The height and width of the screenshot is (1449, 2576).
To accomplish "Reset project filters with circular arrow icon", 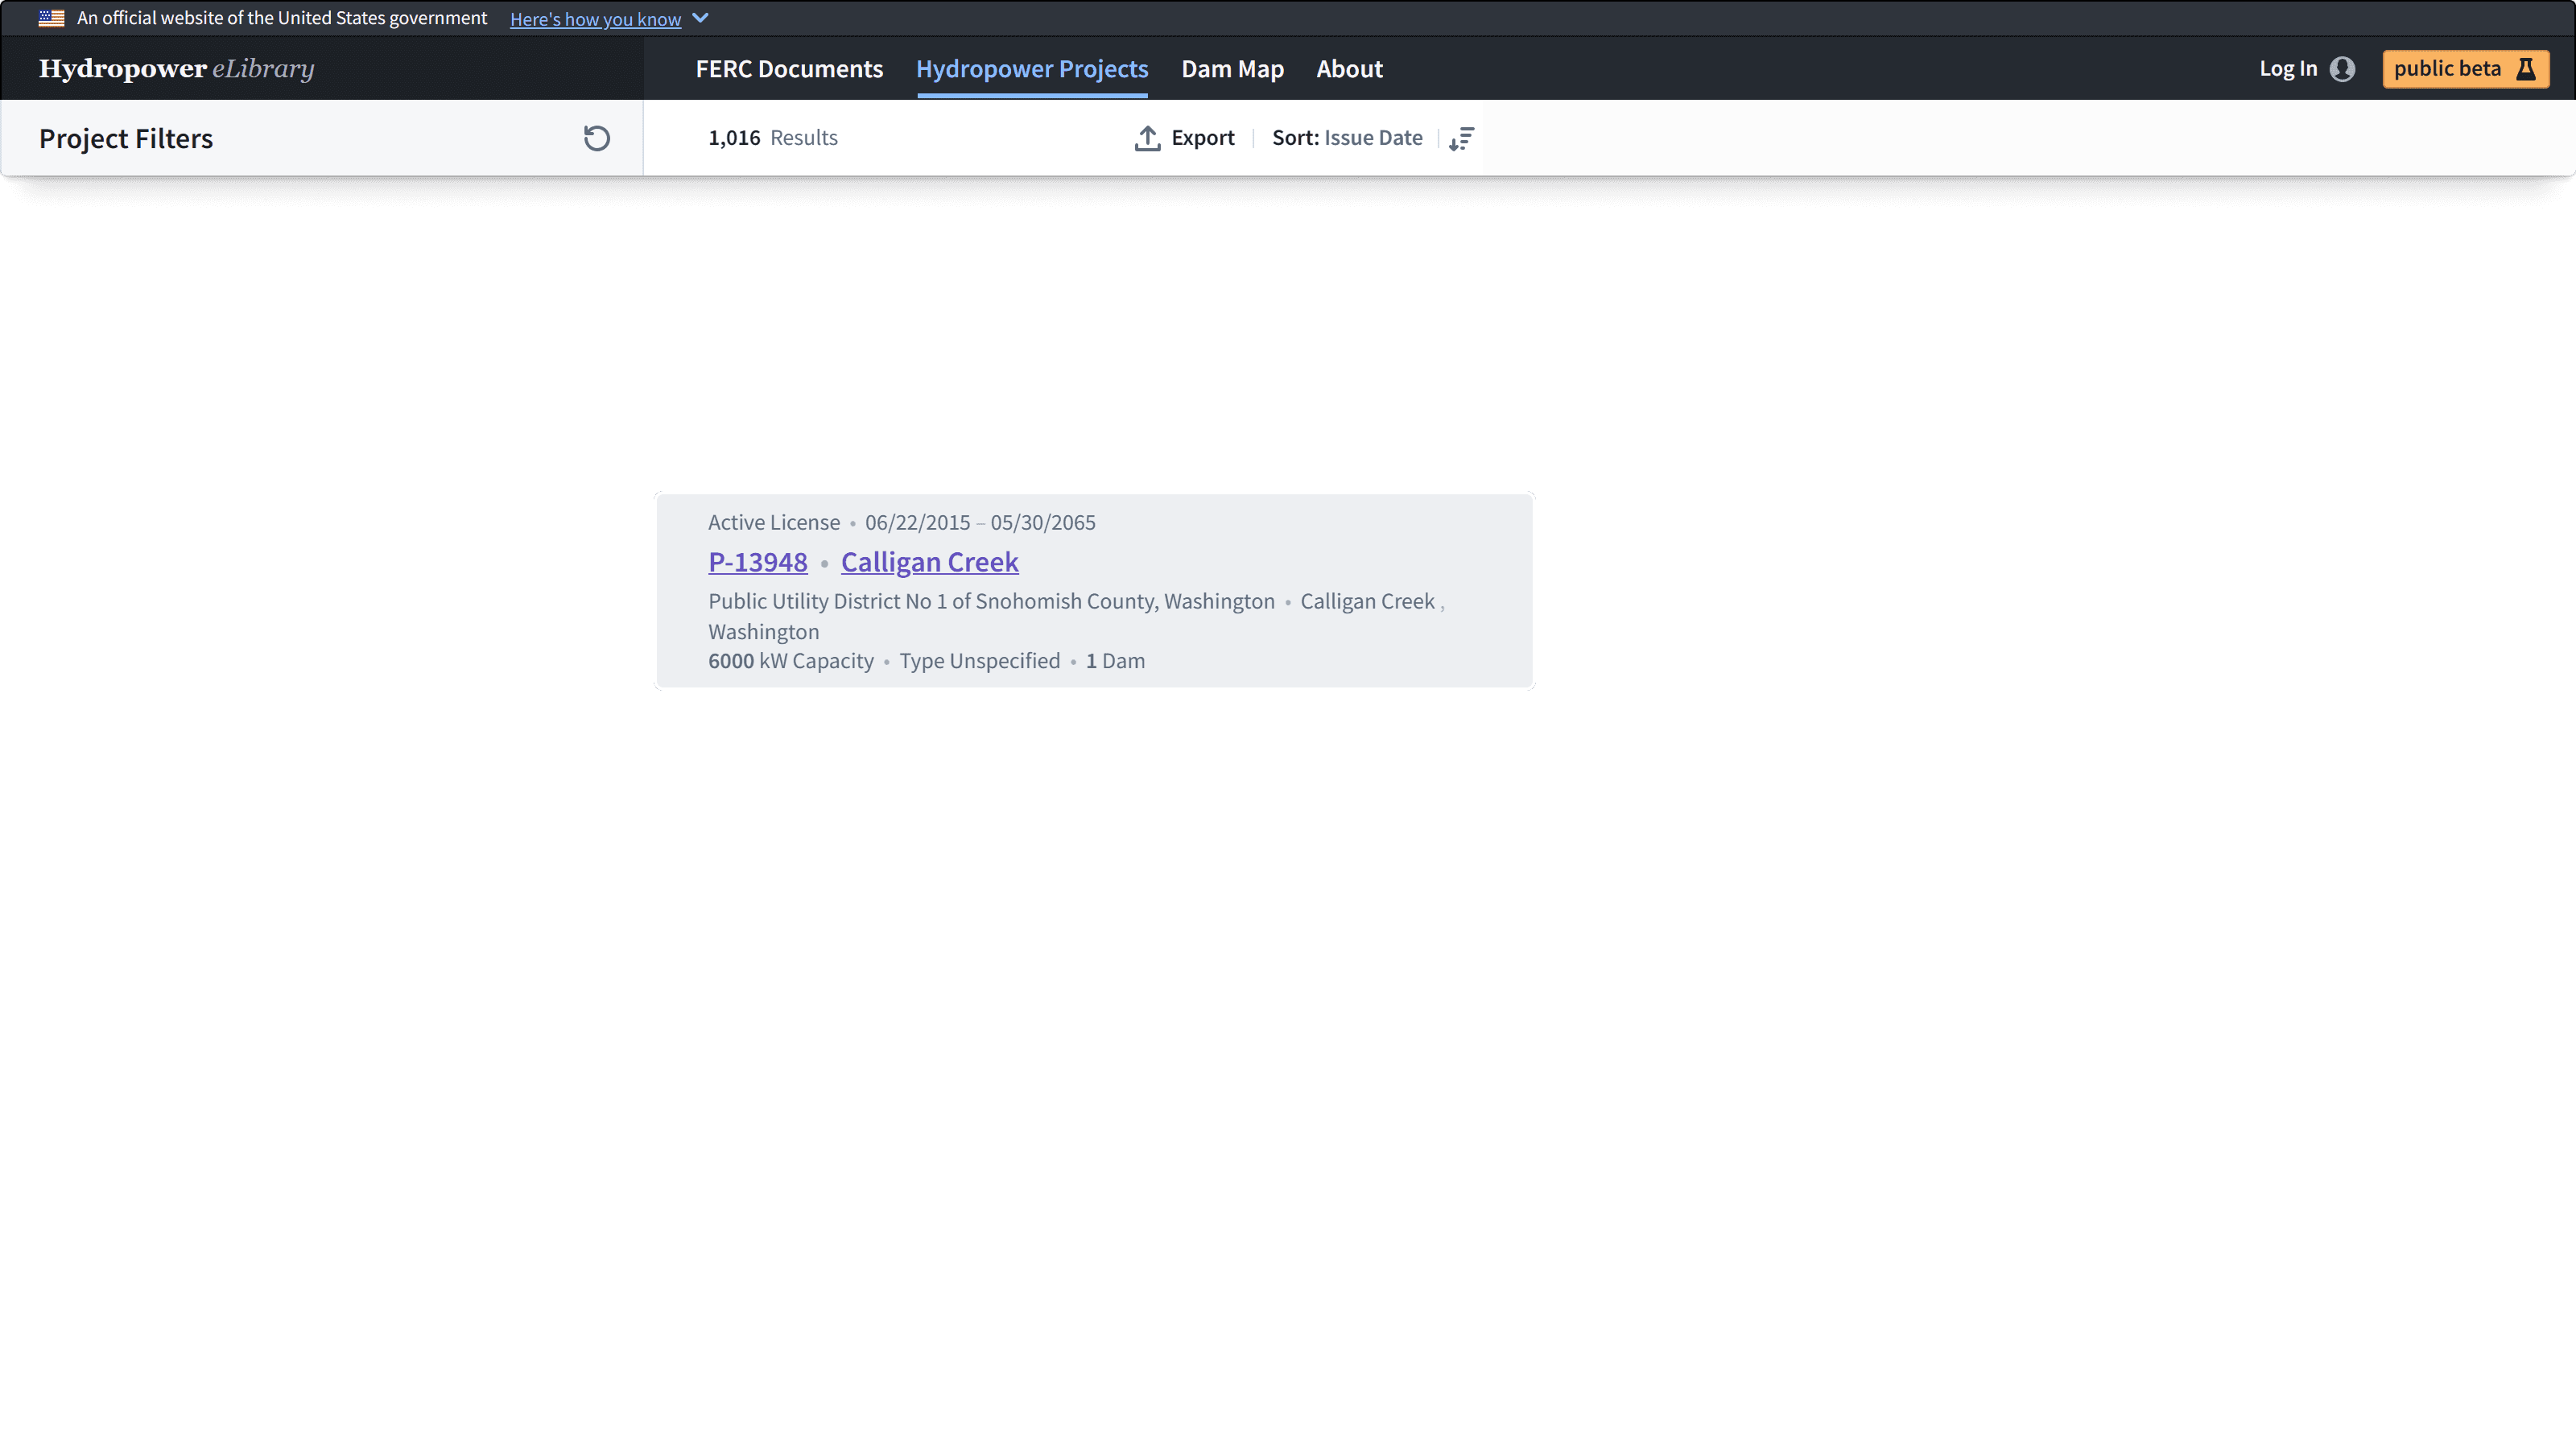I will (x=596, y=138).
